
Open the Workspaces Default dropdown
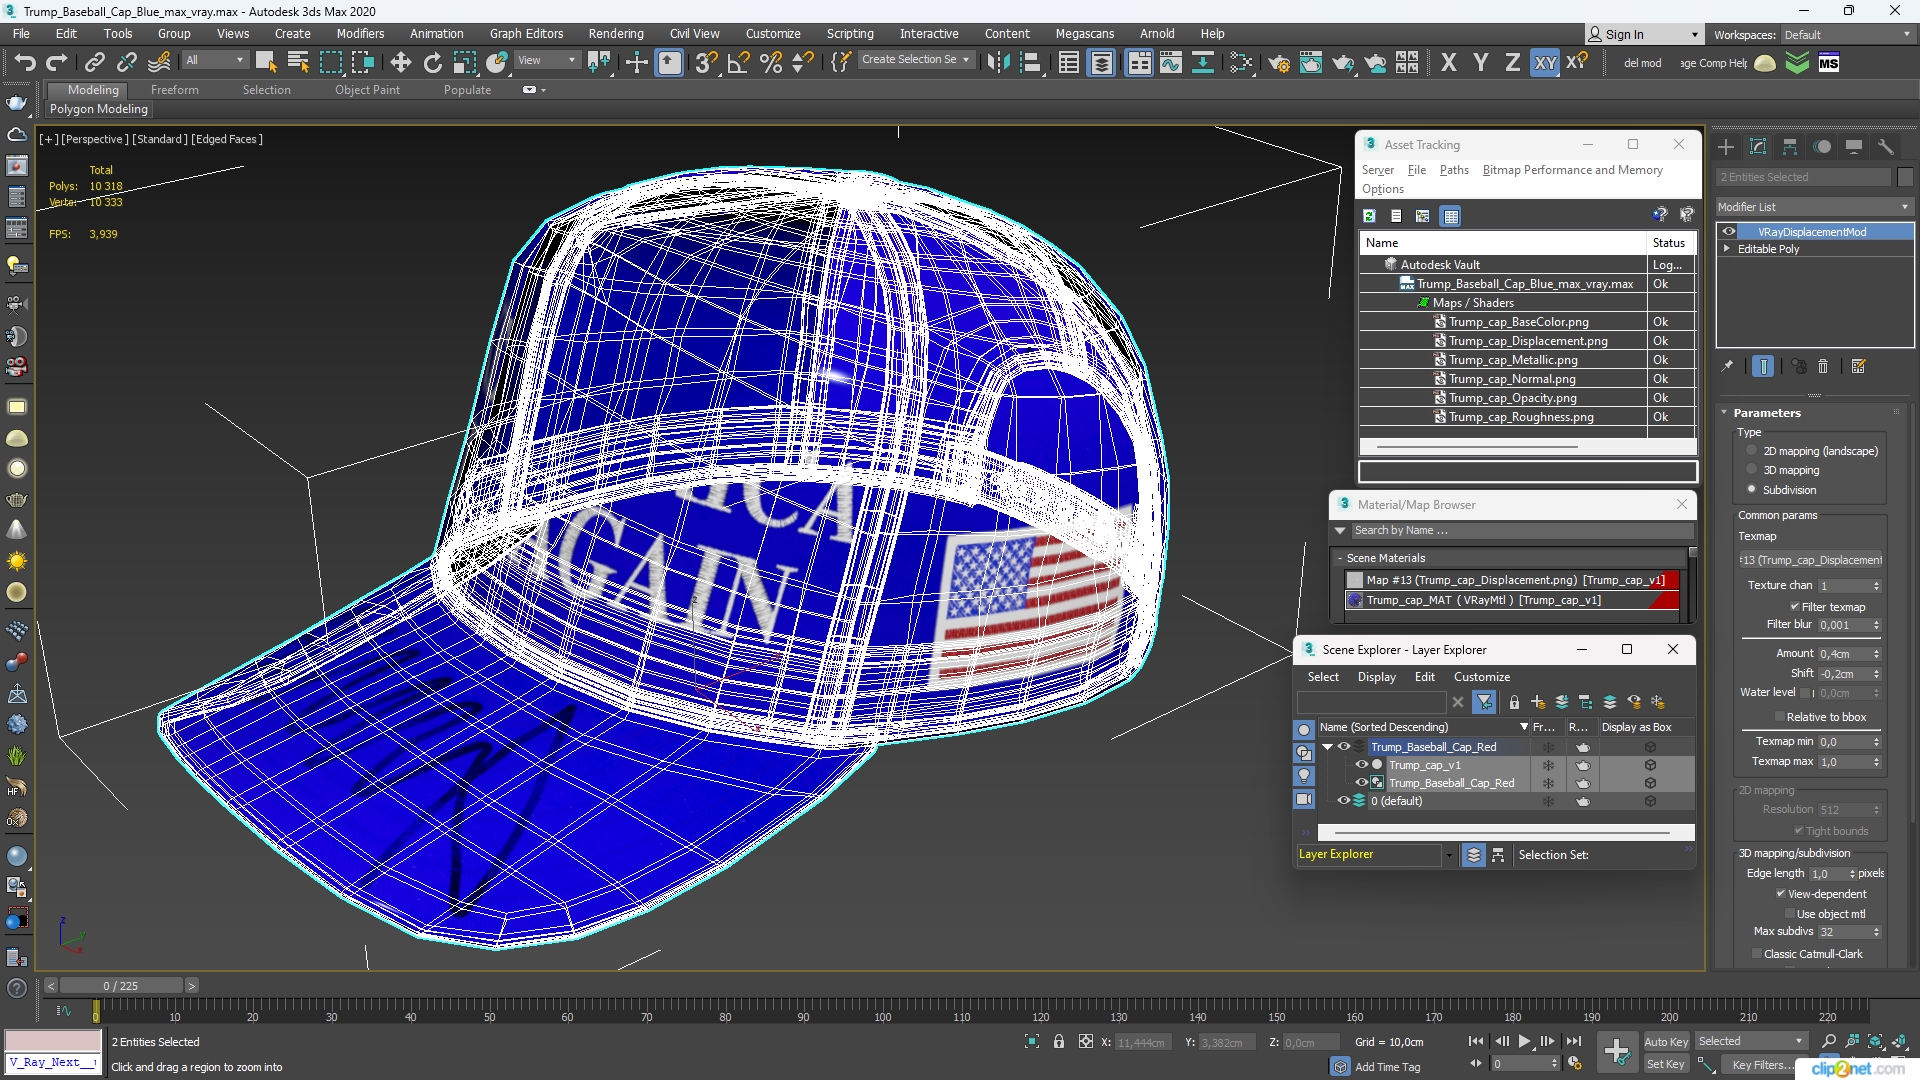pos(1848,35)
